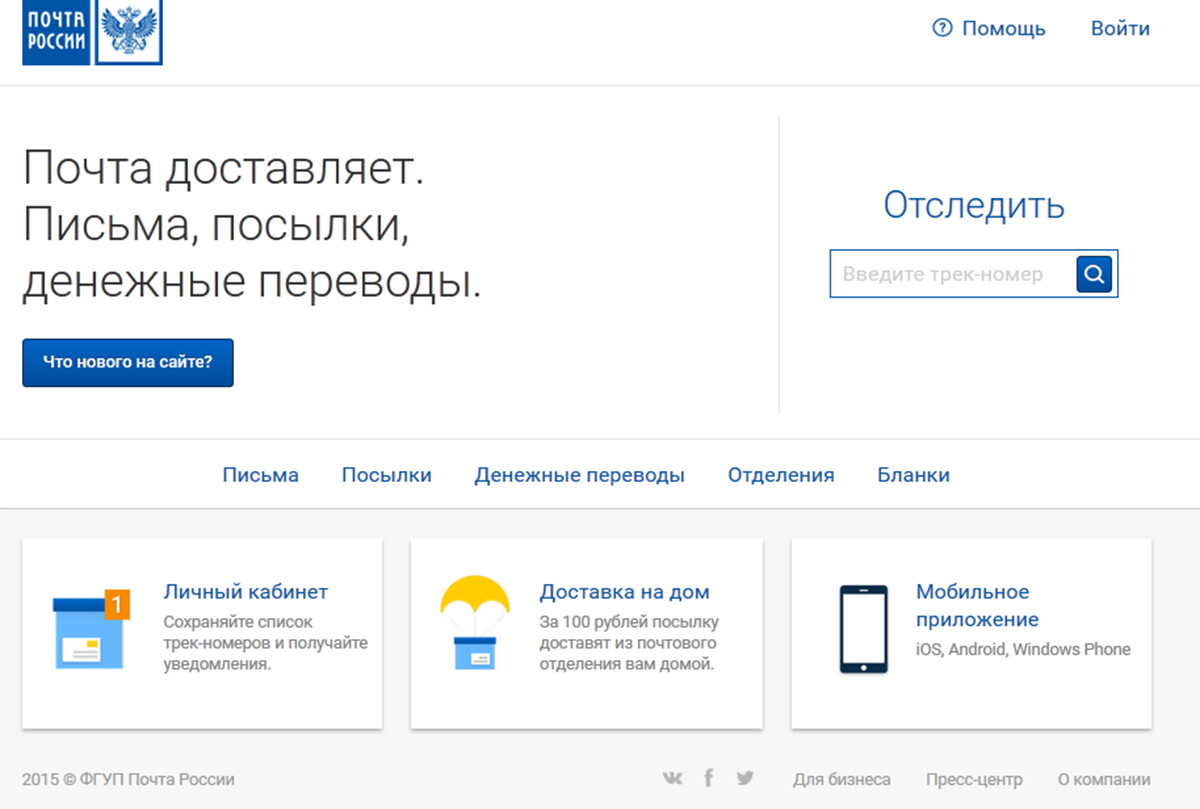1200x809 pixels.
Task: Click the parachute delivery icon
Action: (475, 623)
